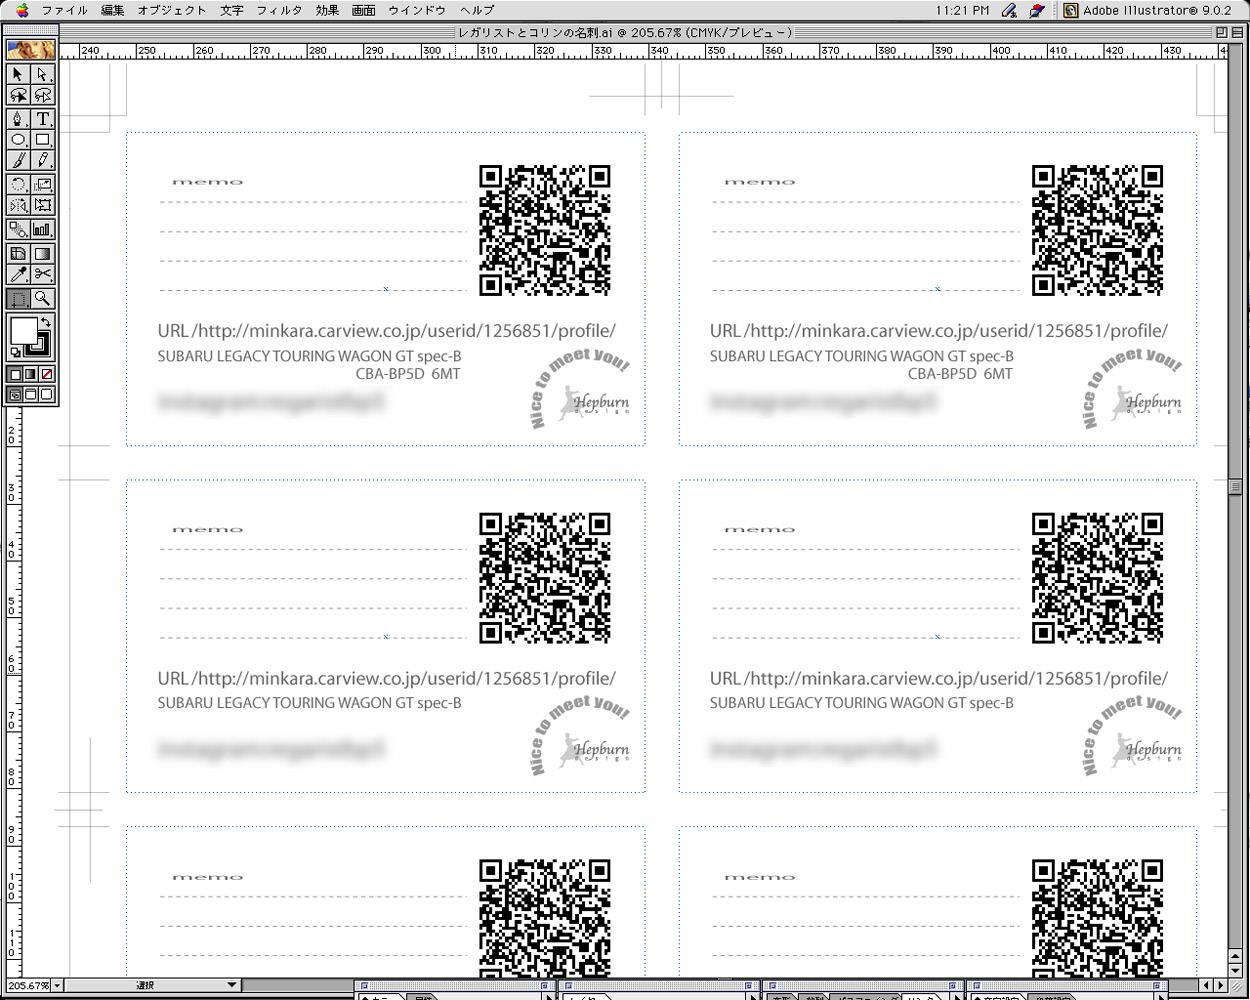The width and height of the screenshot is (1250, 1000).
Task: Select the Scissors tool
Action: tap(42, 274)
